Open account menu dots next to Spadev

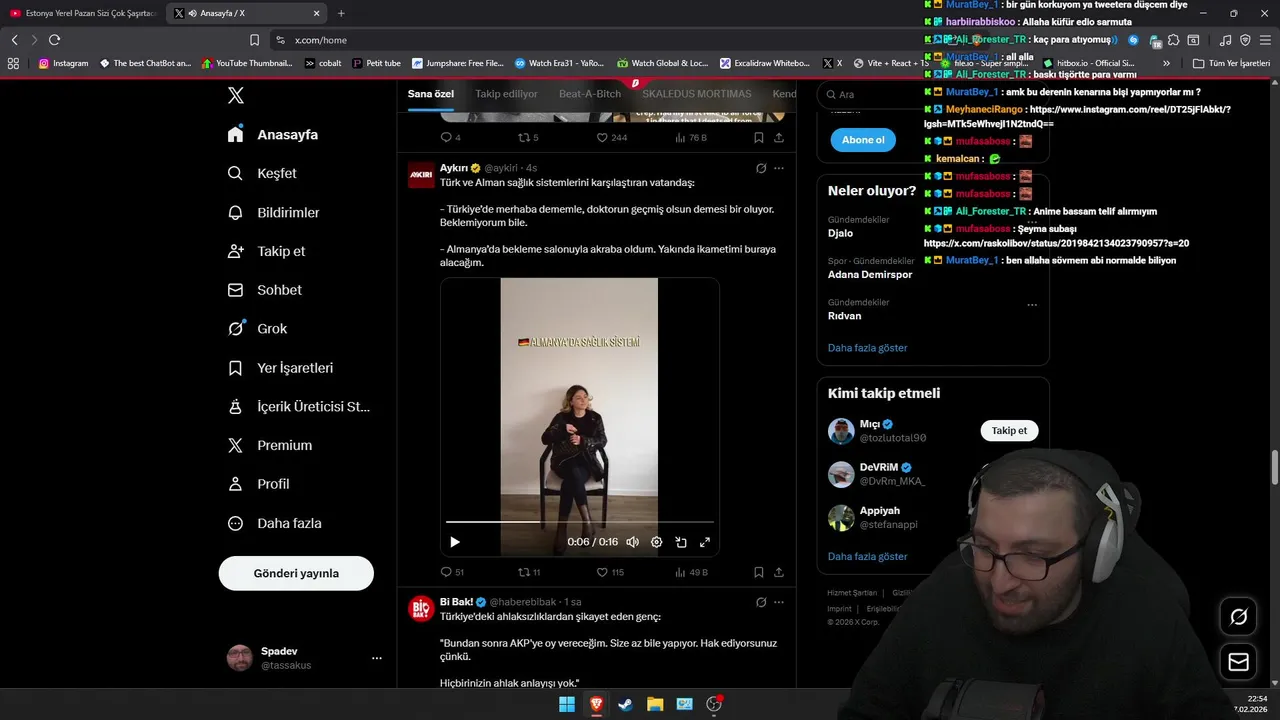pos(377,658)
